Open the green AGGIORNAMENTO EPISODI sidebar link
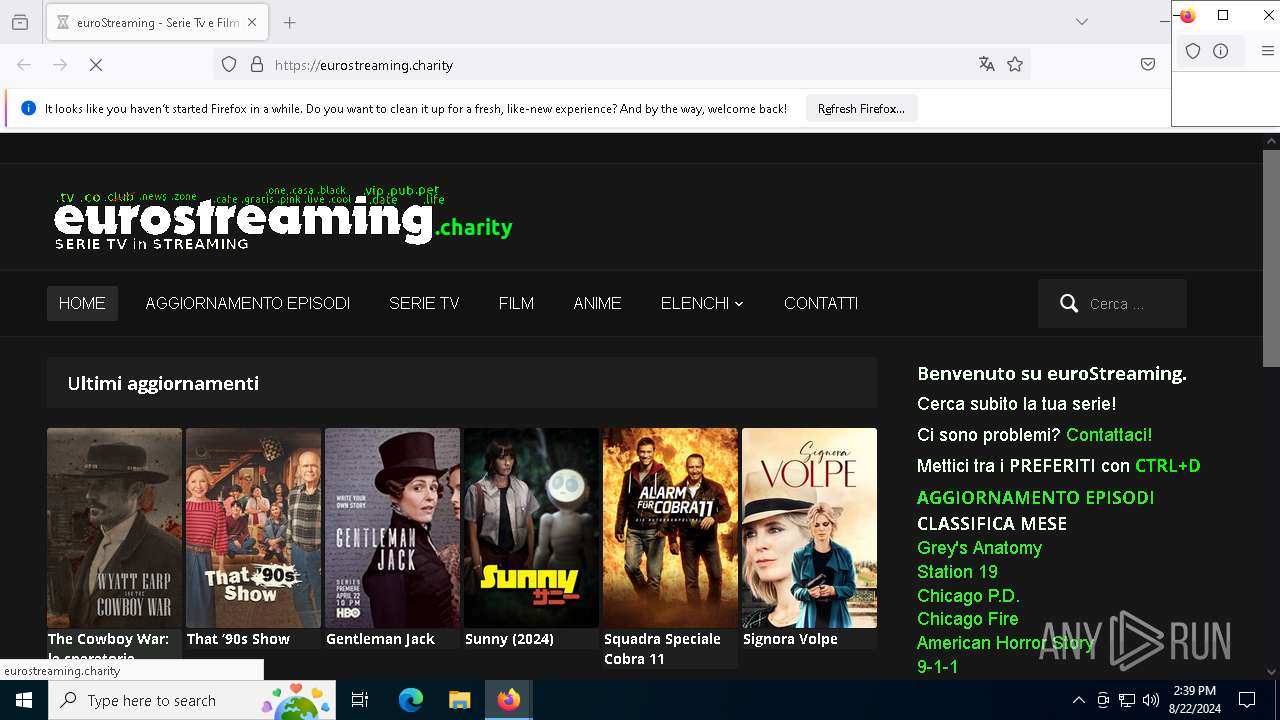1280x720 pixels. pos(1036,498)
